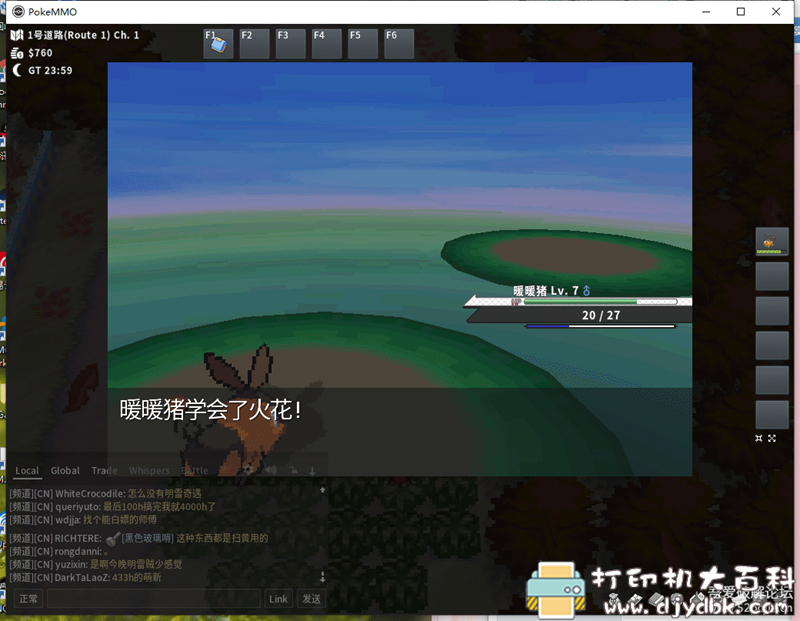Click the down-arrow icon in chat header
Image resolution: width=800 pixels, height=621 pixels.
click(312, 471)
